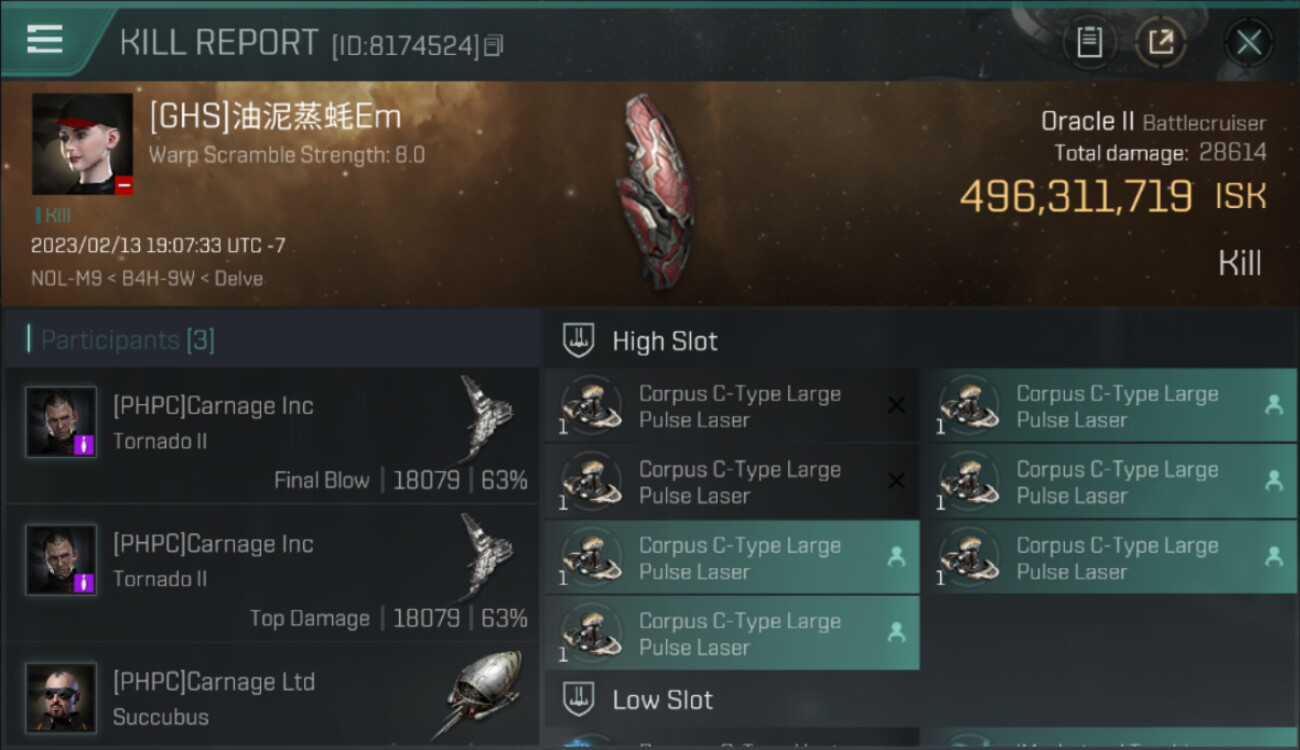Click person icon on top-right column Pulse Laser
1300x750 pixels.
(1273, 405)
